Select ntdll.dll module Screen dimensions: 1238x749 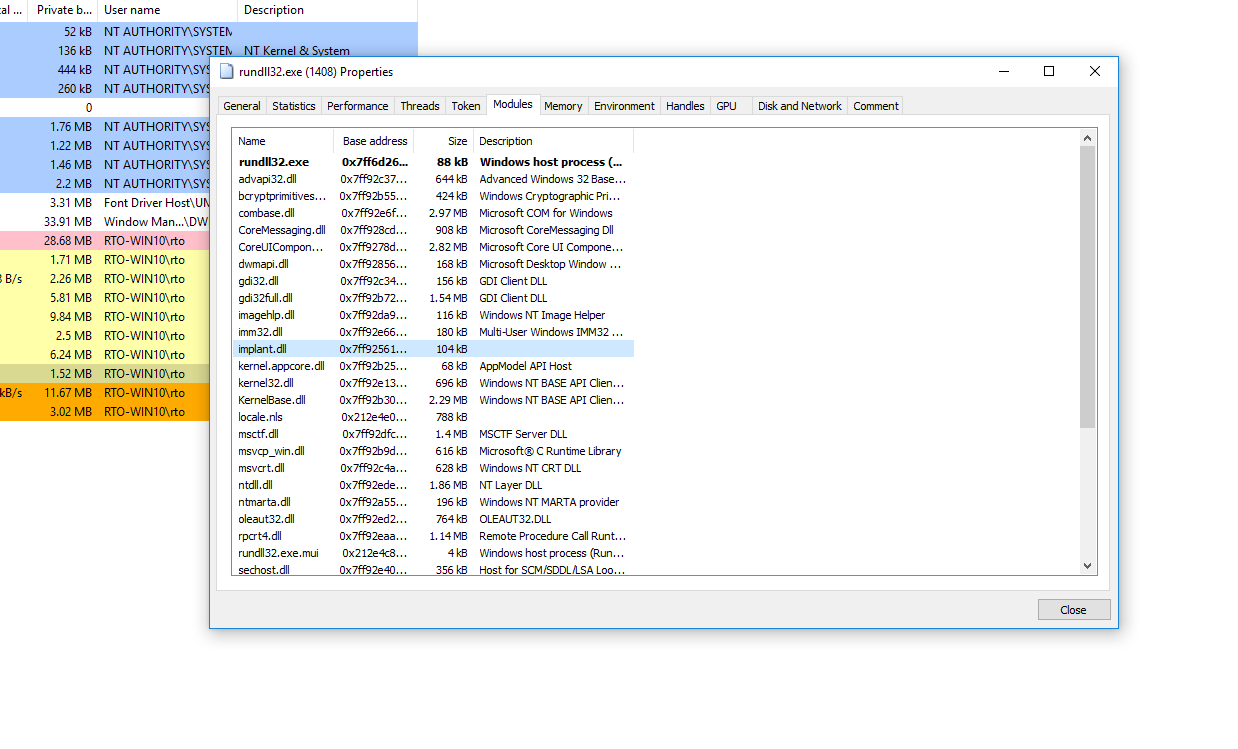pyautogui.click(x=433, y=485)
